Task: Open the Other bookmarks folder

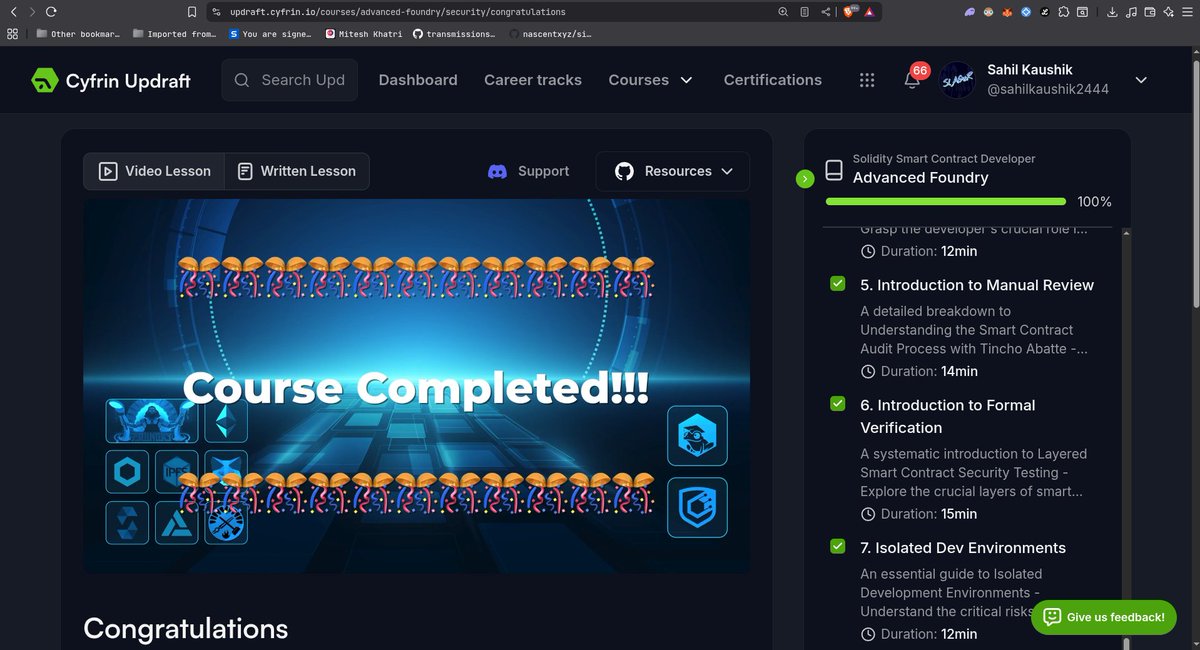Action: coord(77,33)
